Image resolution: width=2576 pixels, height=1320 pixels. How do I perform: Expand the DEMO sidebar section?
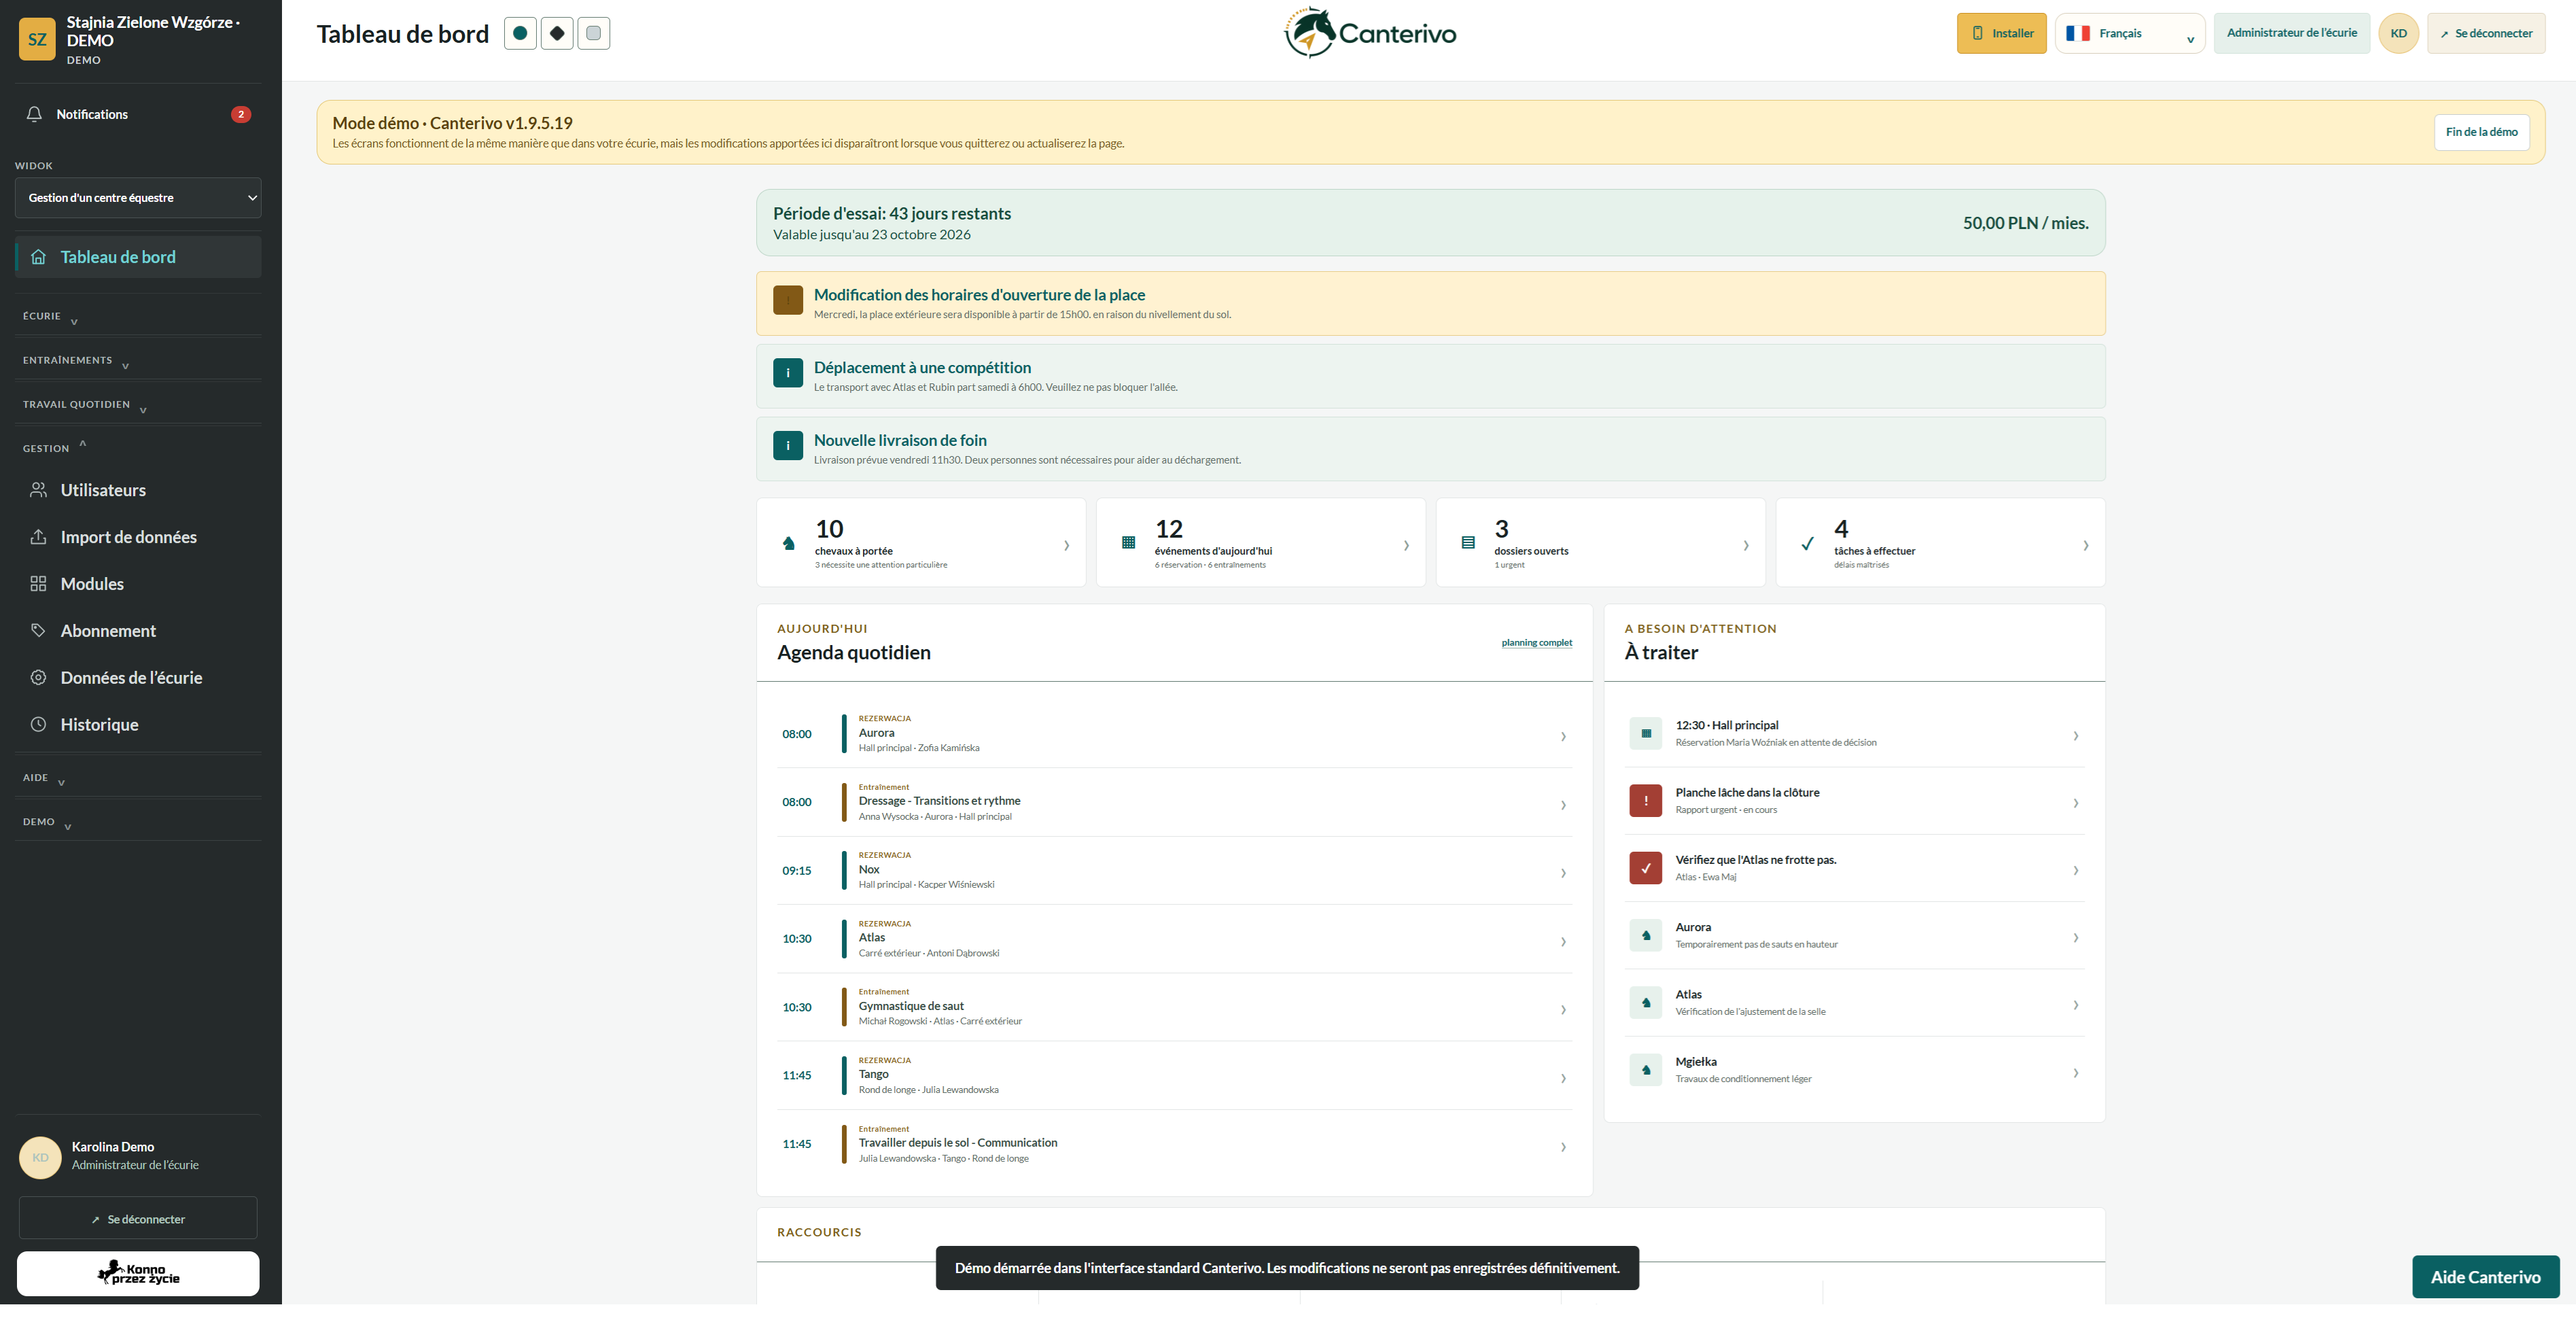138,822
